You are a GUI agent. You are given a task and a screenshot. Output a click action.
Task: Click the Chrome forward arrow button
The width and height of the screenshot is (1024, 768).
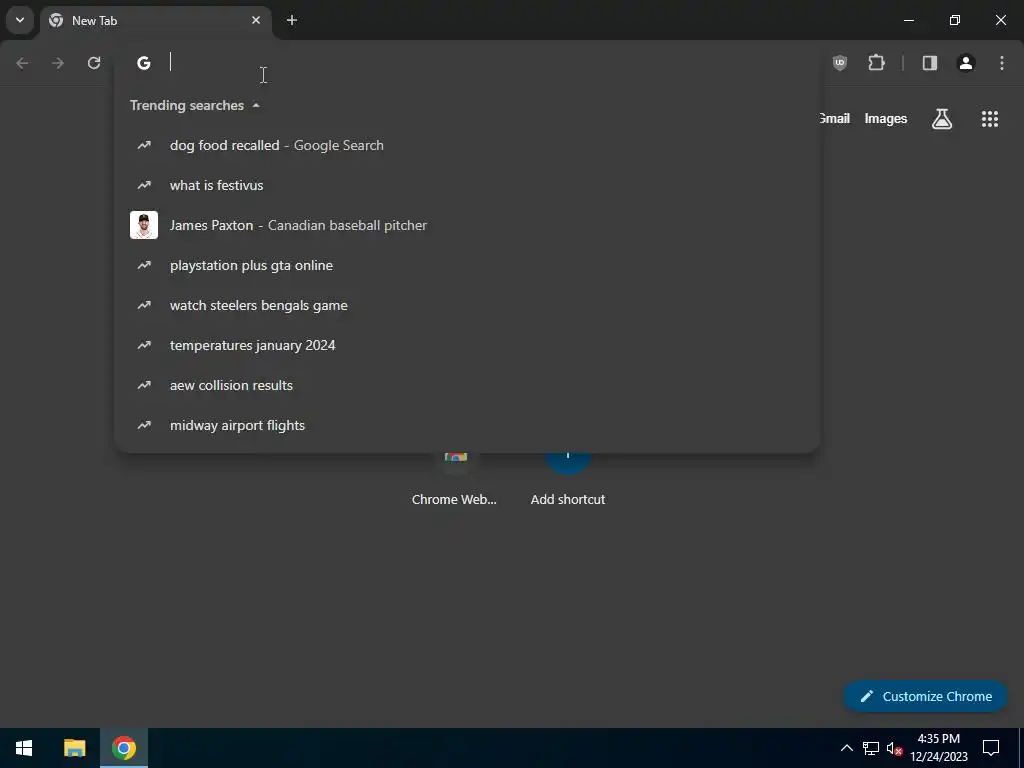[x=58, y=63]
